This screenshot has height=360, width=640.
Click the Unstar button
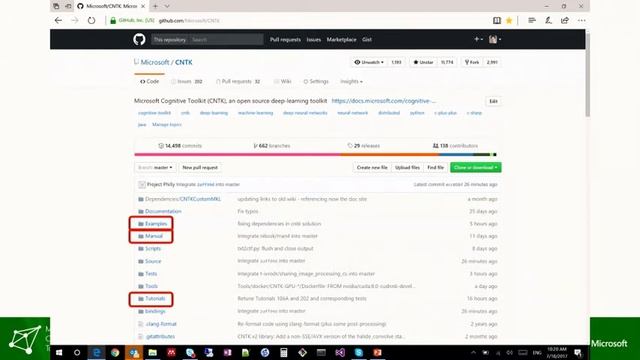click(423, 62)
